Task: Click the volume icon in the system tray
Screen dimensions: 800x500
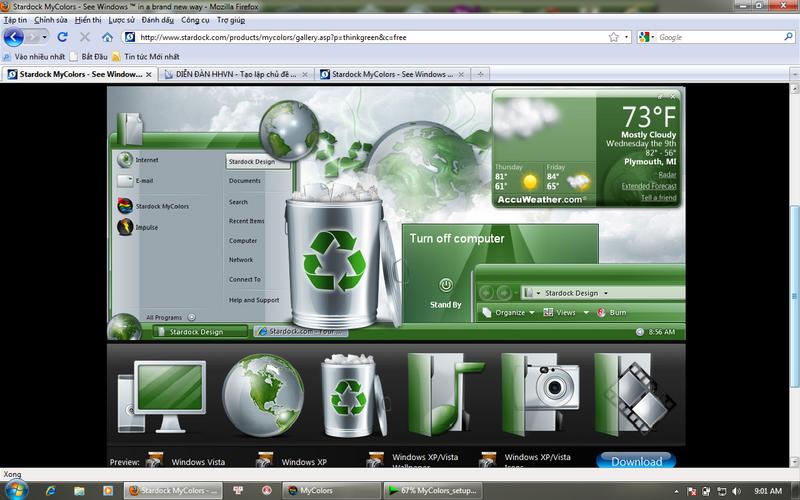Action: point(736,491)
